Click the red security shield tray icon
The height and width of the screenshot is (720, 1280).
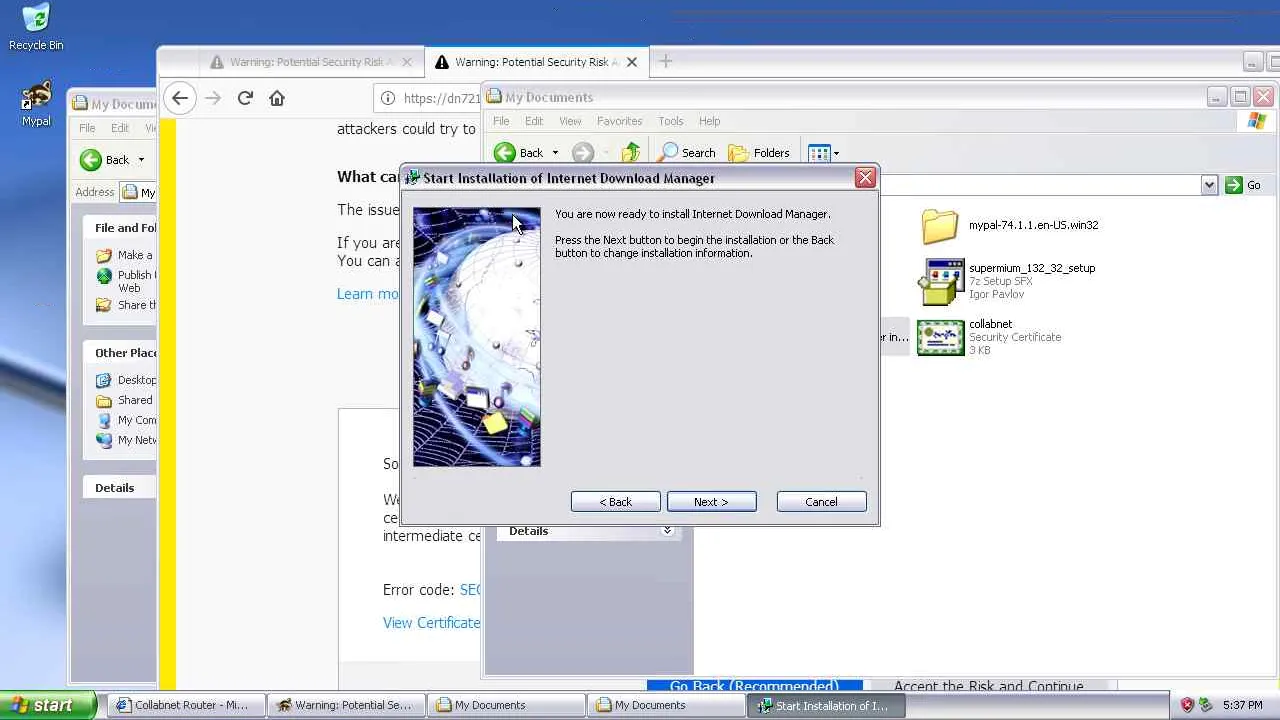coord(1187,705)
